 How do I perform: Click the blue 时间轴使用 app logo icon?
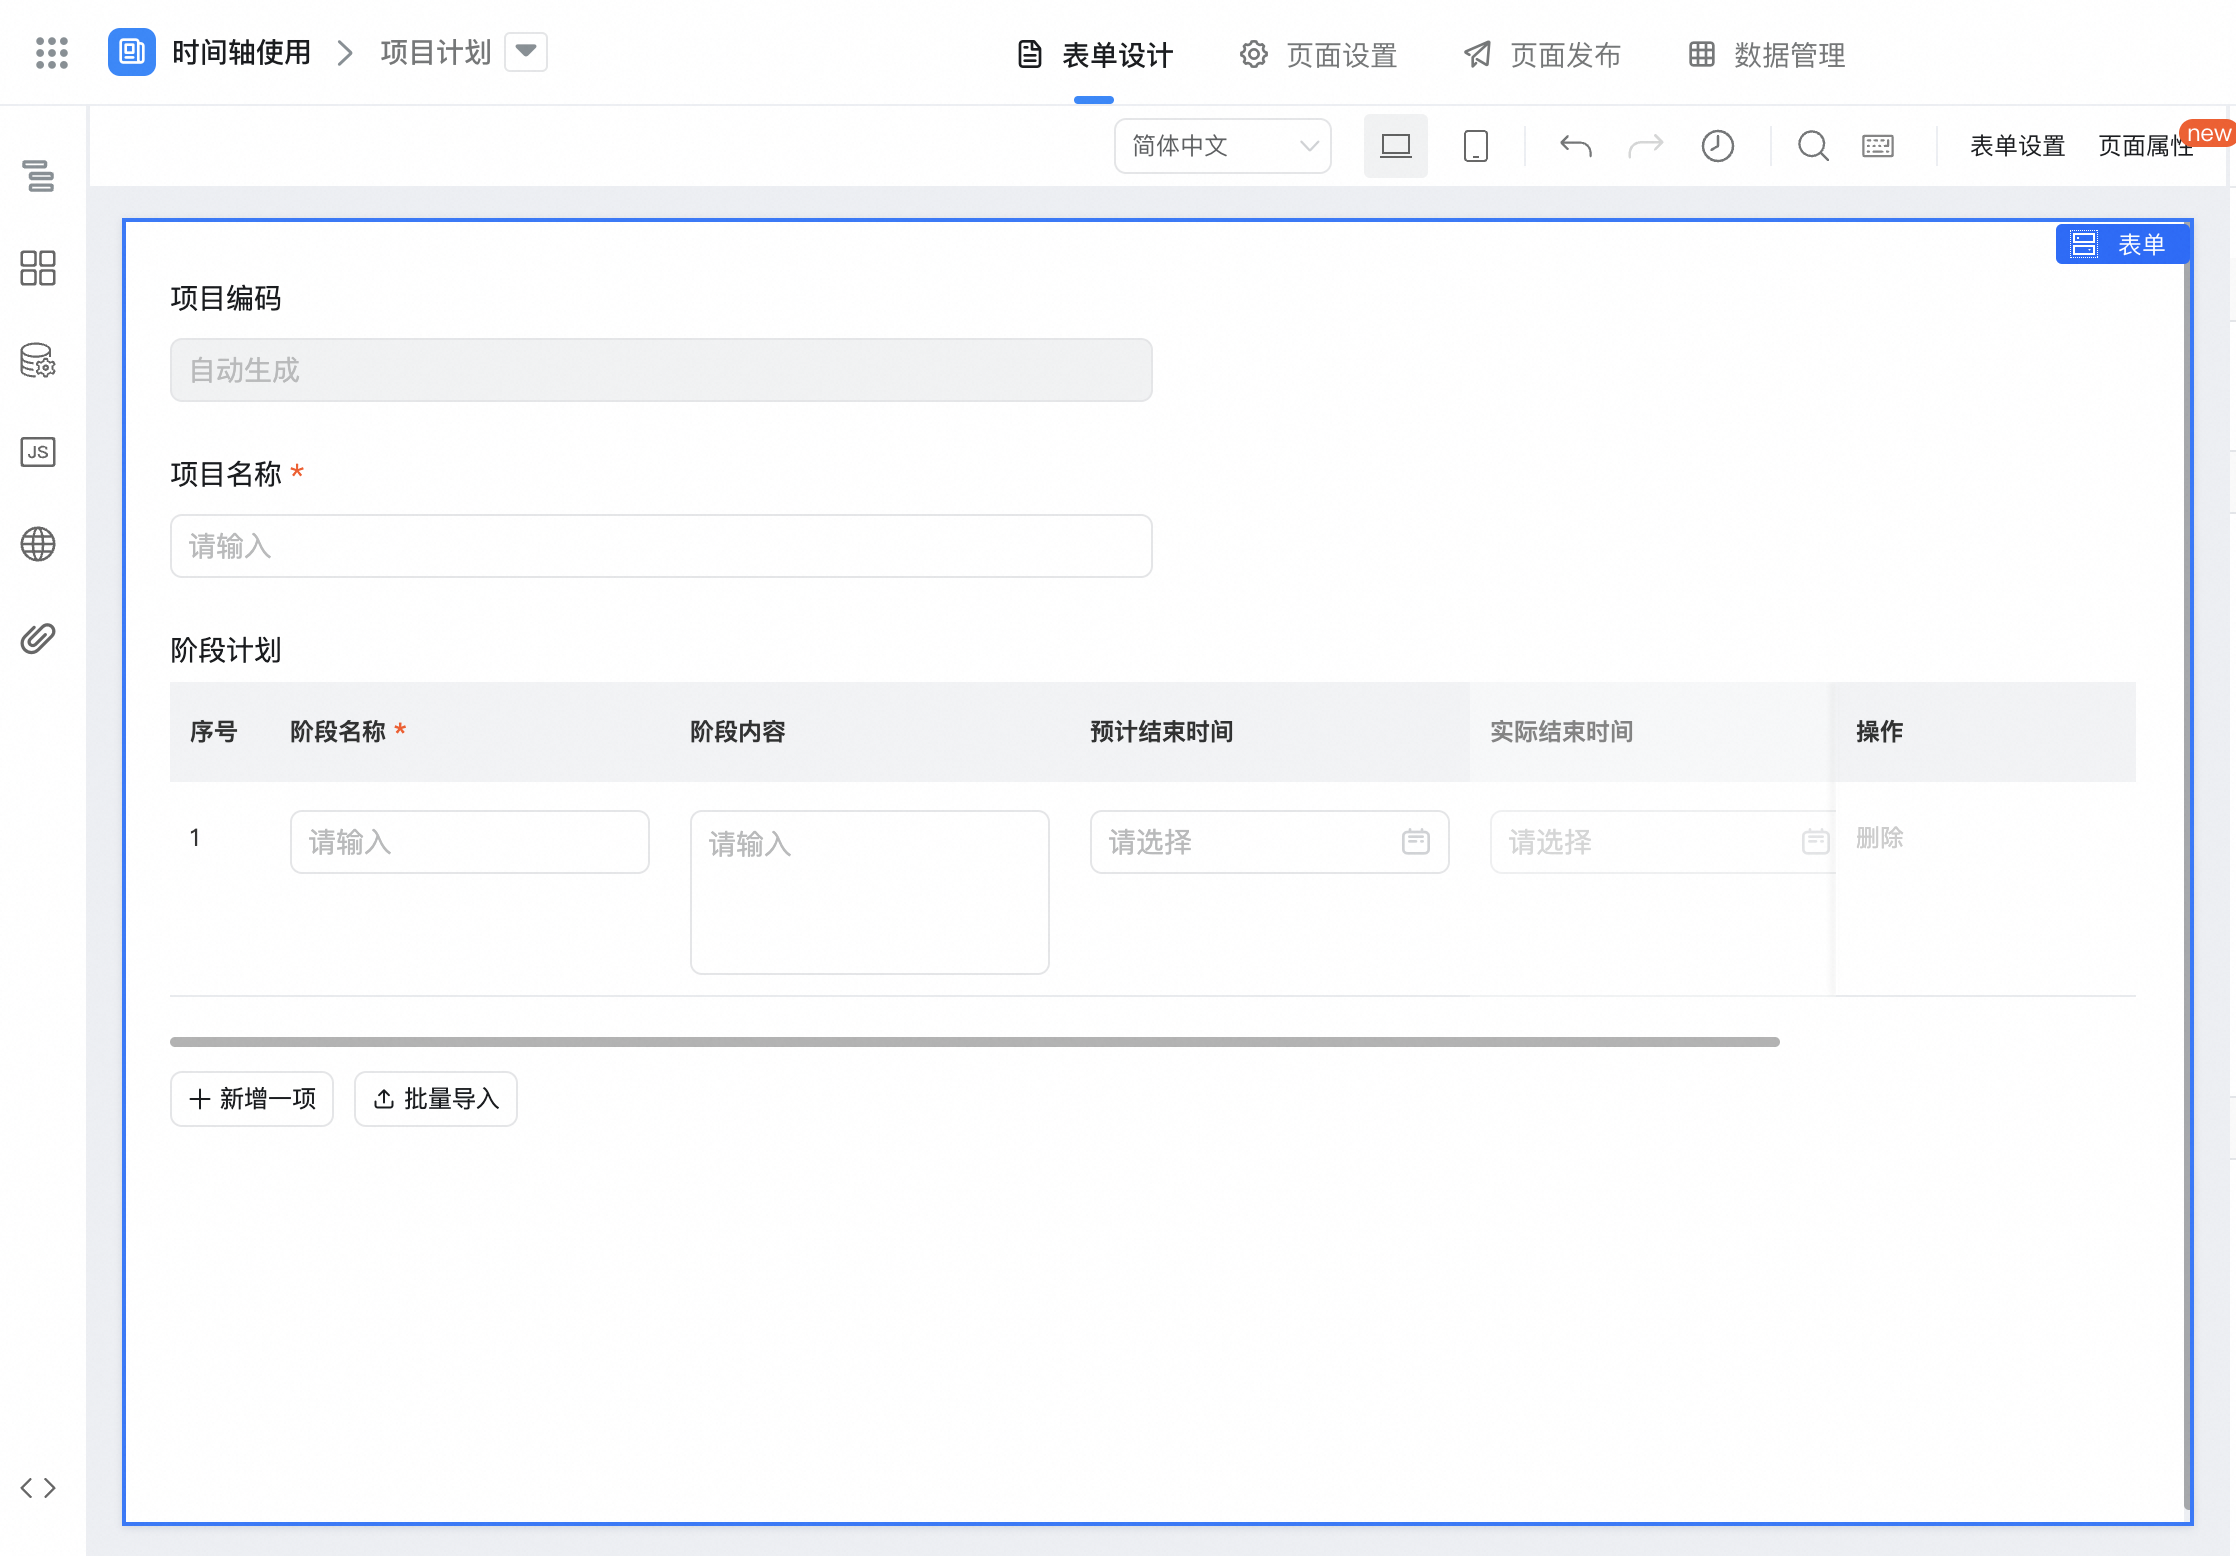tap(132, 52)
